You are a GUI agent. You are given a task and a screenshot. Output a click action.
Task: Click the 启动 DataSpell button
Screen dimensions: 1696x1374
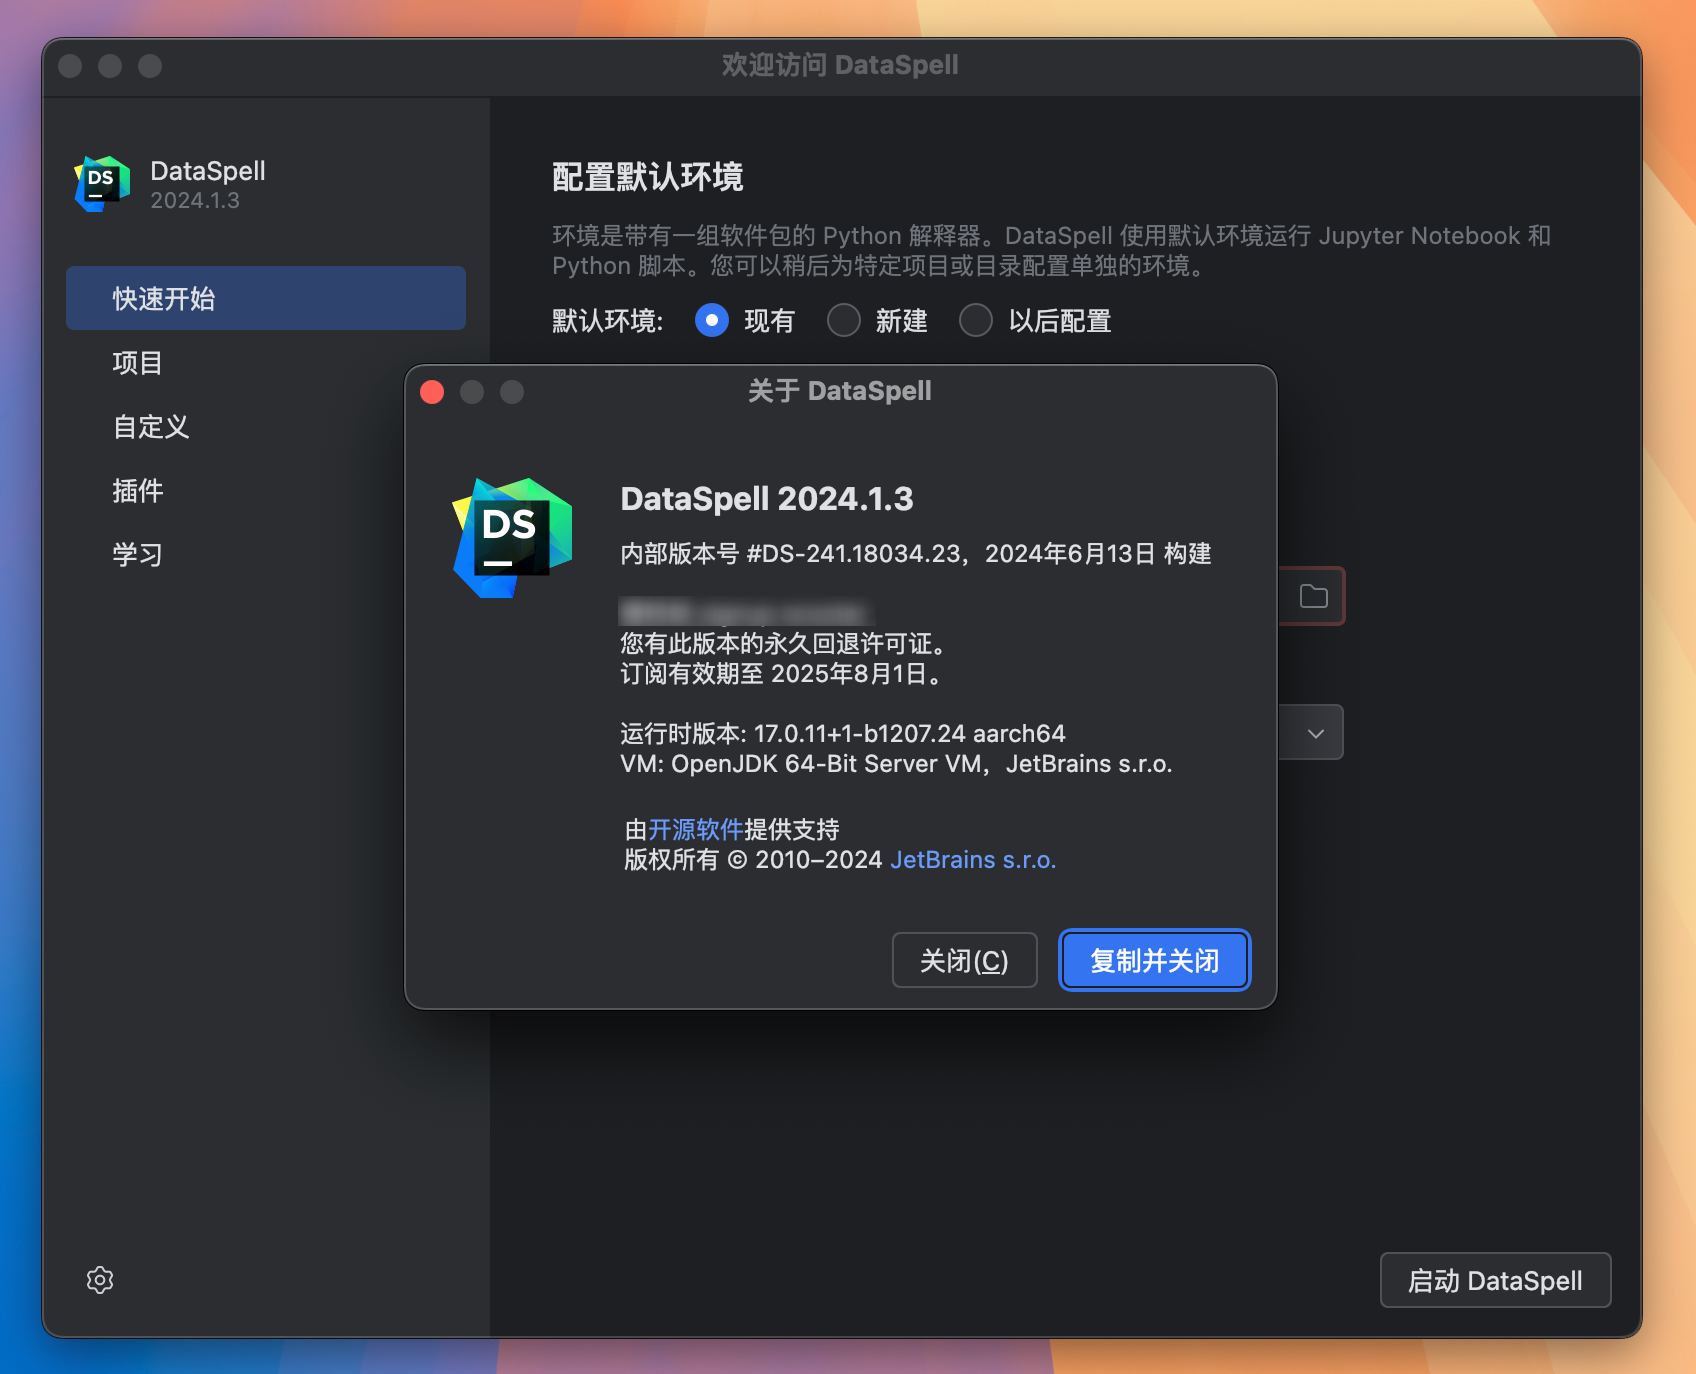tap(1495, 1280)
